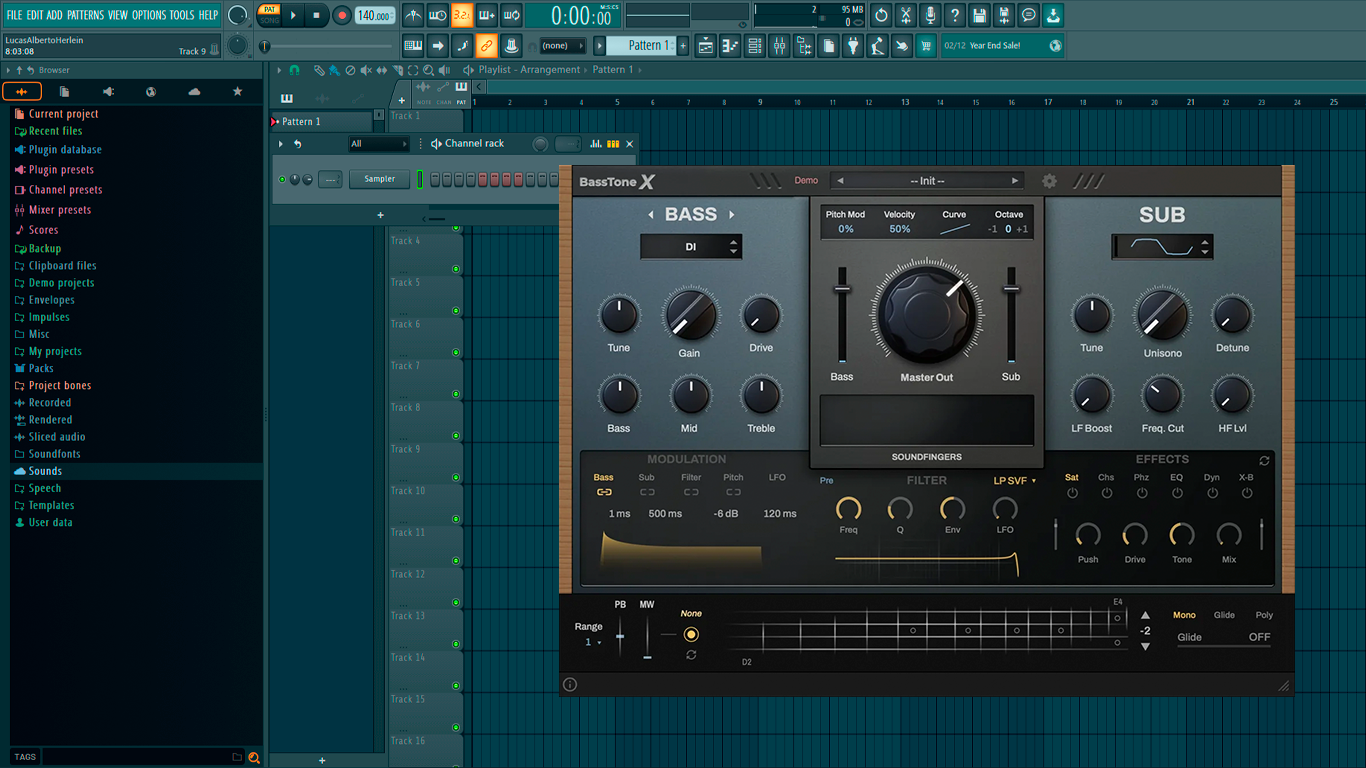Click the Channel rack graph editor icon

(596, 144)
